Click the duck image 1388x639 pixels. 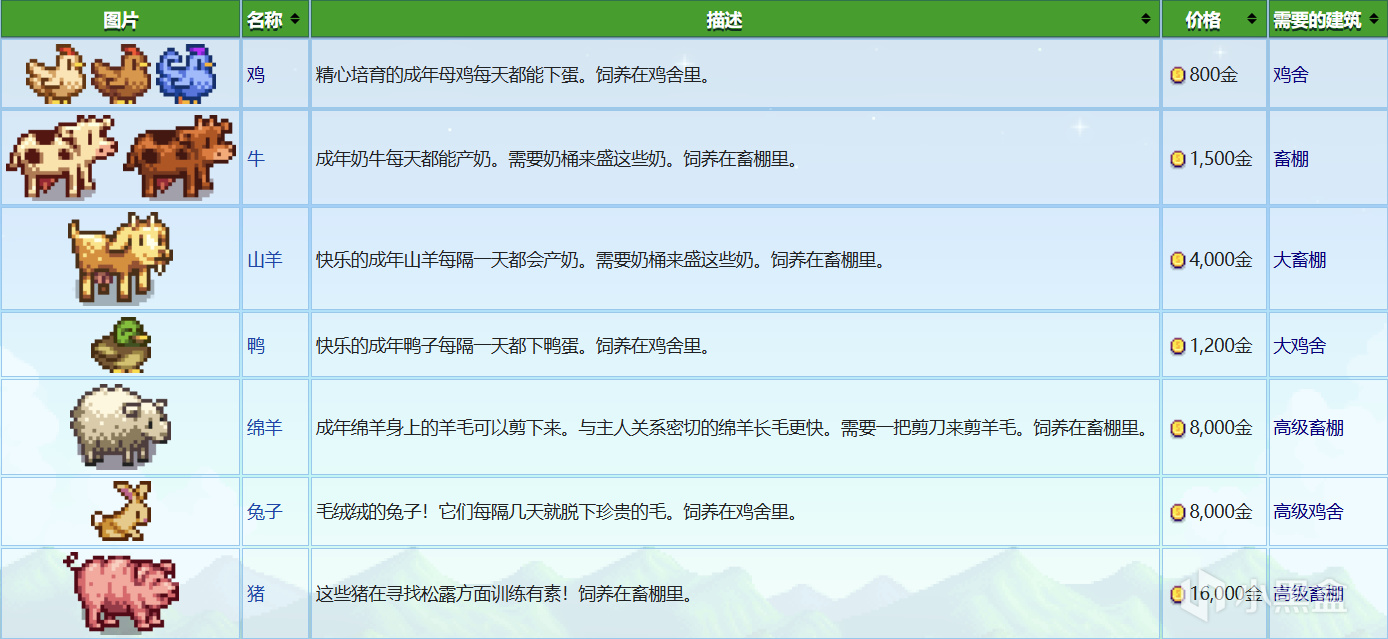click(x=121, y=345)
